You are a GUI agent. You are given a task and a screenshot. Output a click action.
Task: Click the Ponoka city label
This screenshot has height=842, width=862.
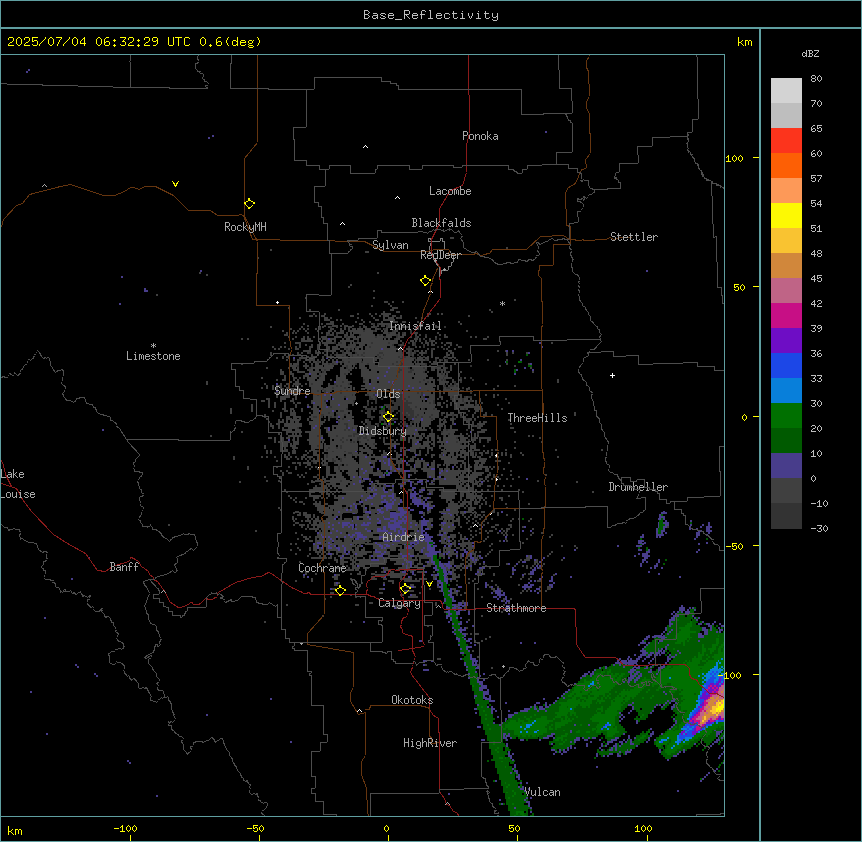tap(480, 136)
